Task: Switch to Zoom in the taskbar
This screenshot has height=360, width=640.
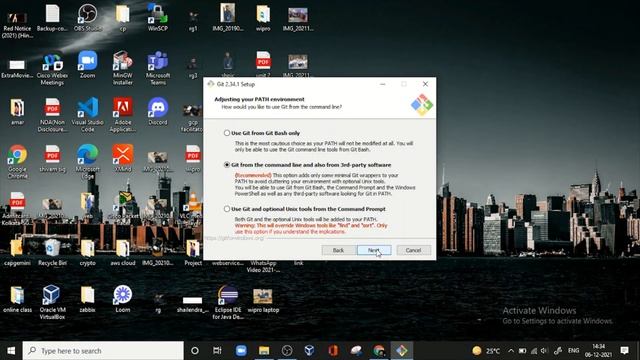Action: point(241,351)
